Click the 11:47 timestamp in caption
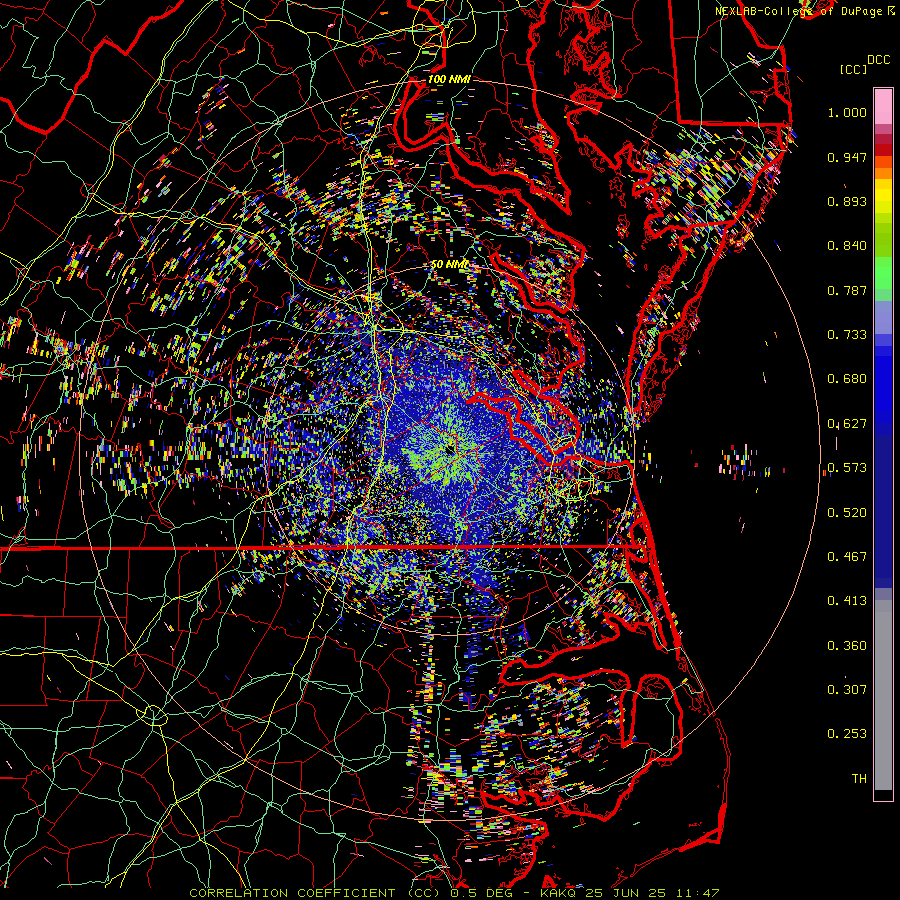 (697, 893)
